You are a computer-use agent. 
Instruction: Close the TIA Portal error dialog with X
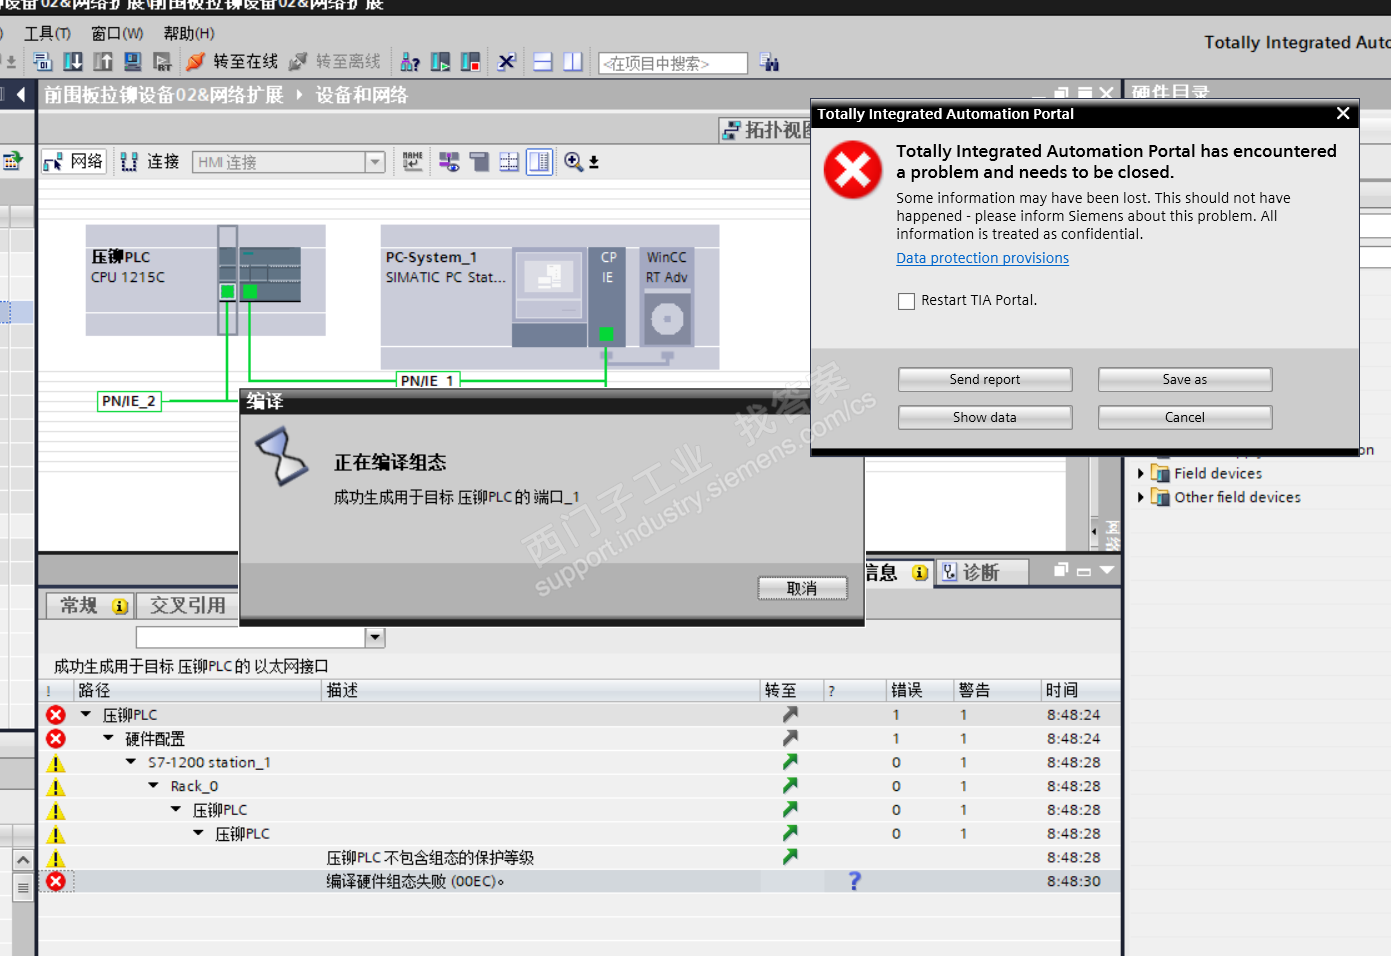(1343, 114)
